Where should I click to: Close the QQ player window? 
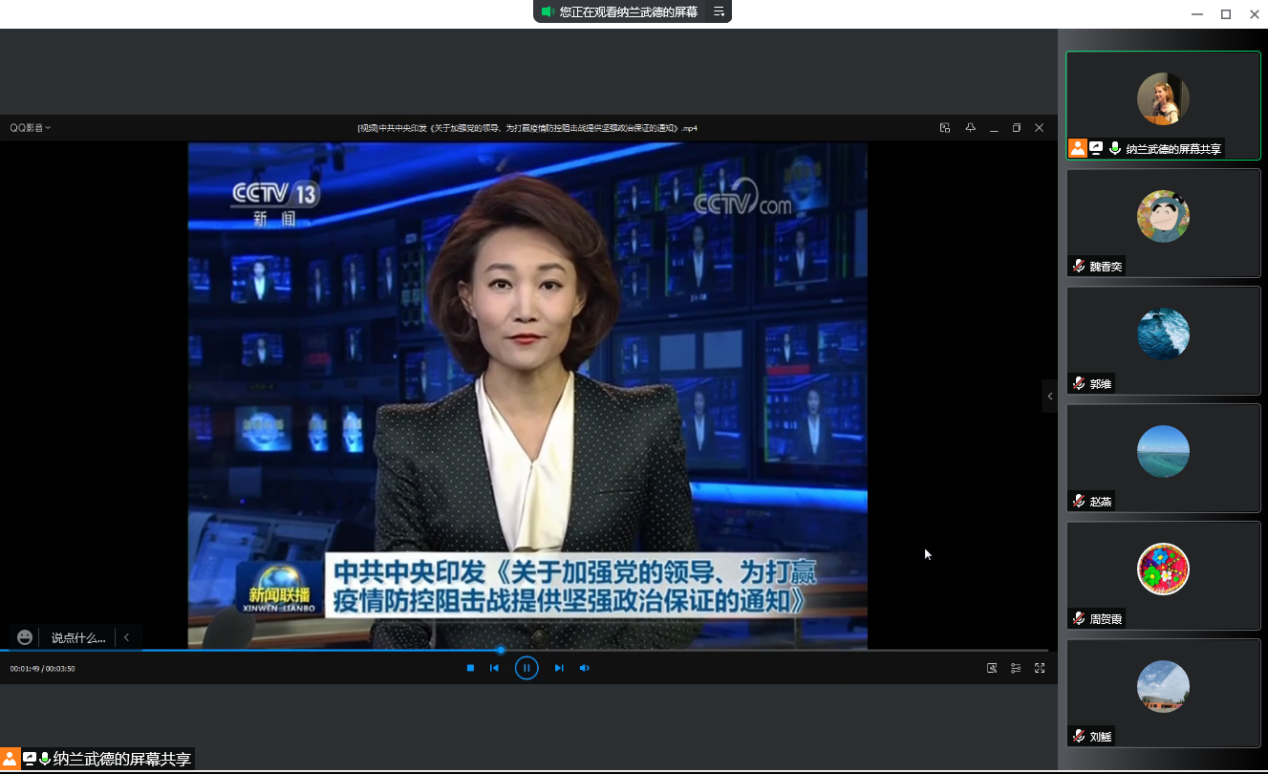(x=1039, y=128)
